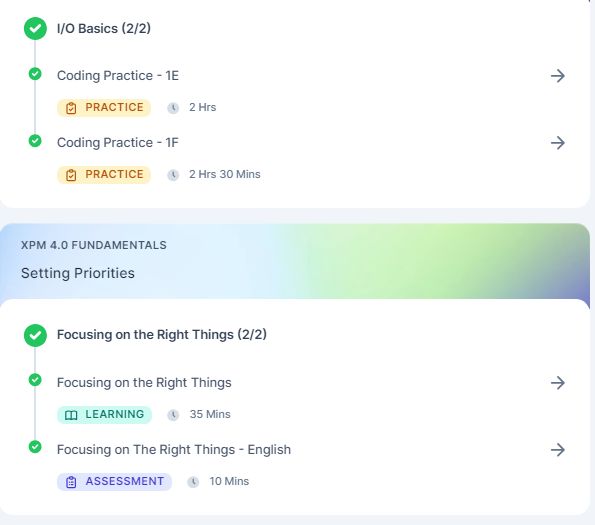Click clock icon beside 2 Hrs
This screenshot has height=525, width=595.
(x=173, y=108)
